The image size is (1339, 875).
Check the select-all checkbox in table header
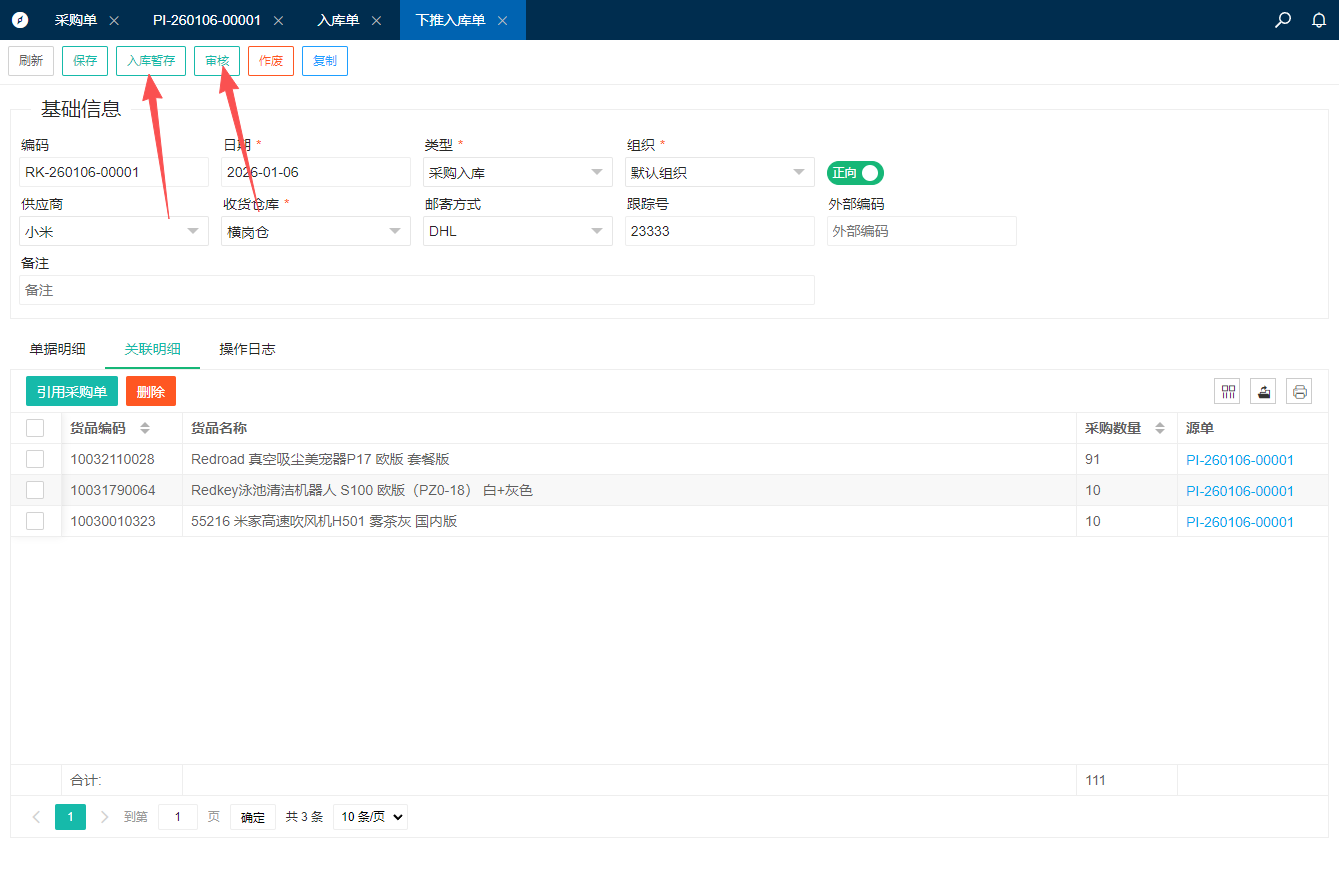[35, 428]
